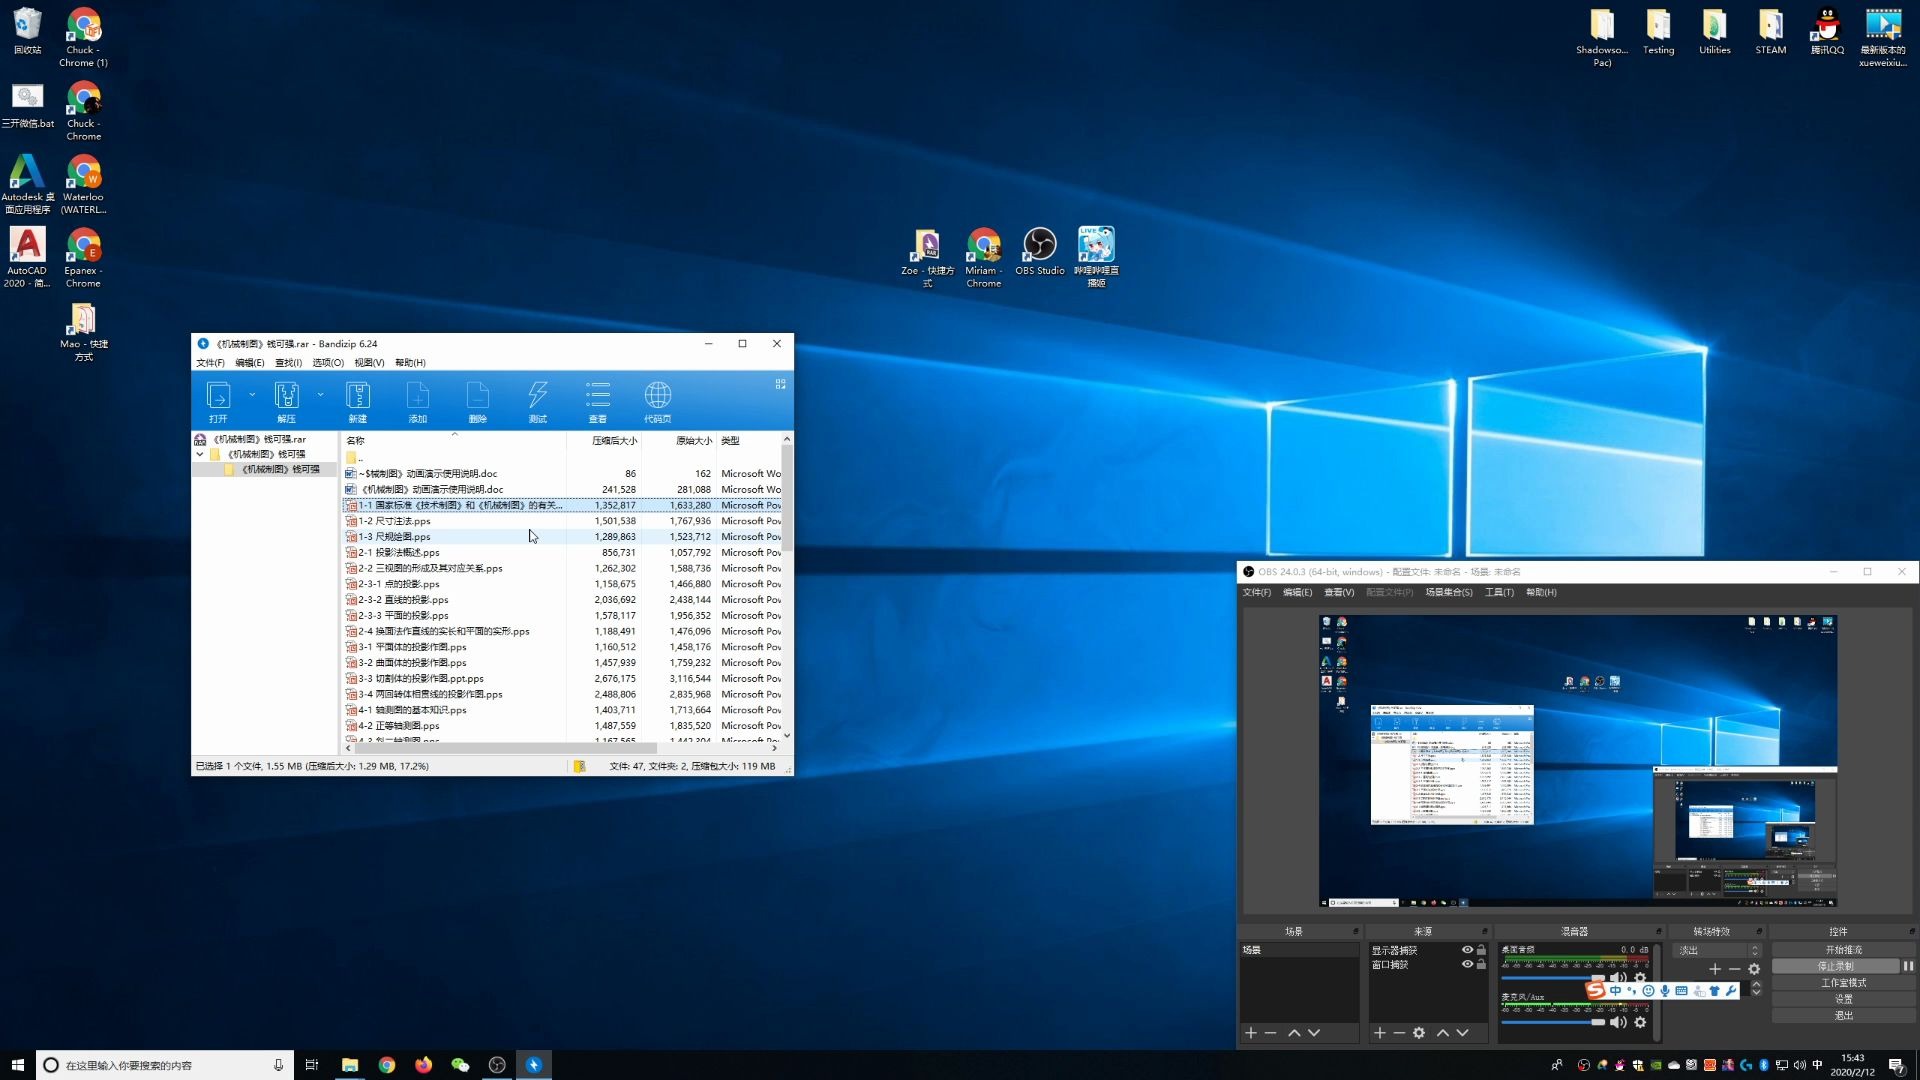Click the 查看(V) menu in Bandizip

click(x=368, y=363)
